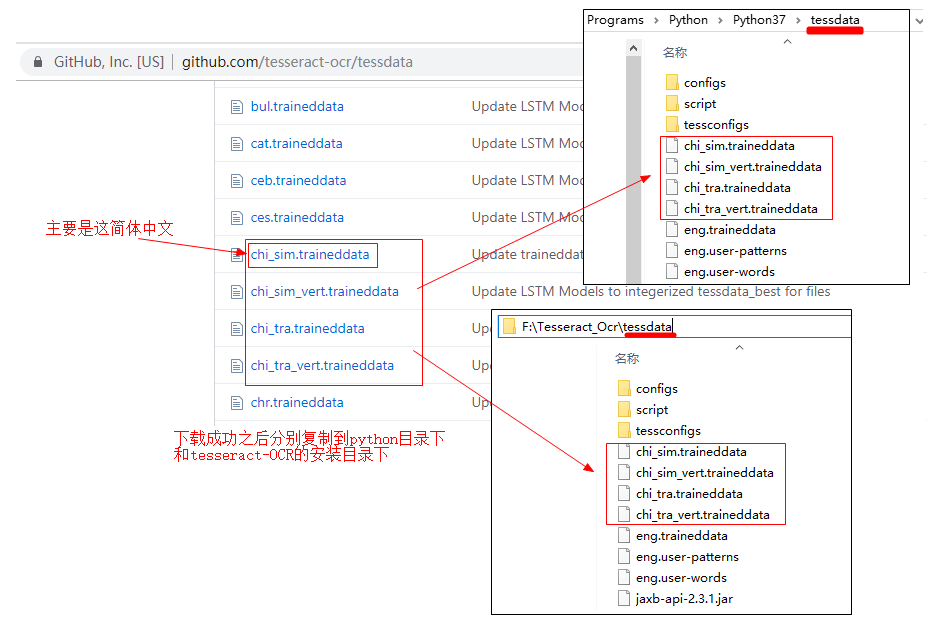
Task: Expand the chevron after Python breadcrumb
Action: [720, 21]
